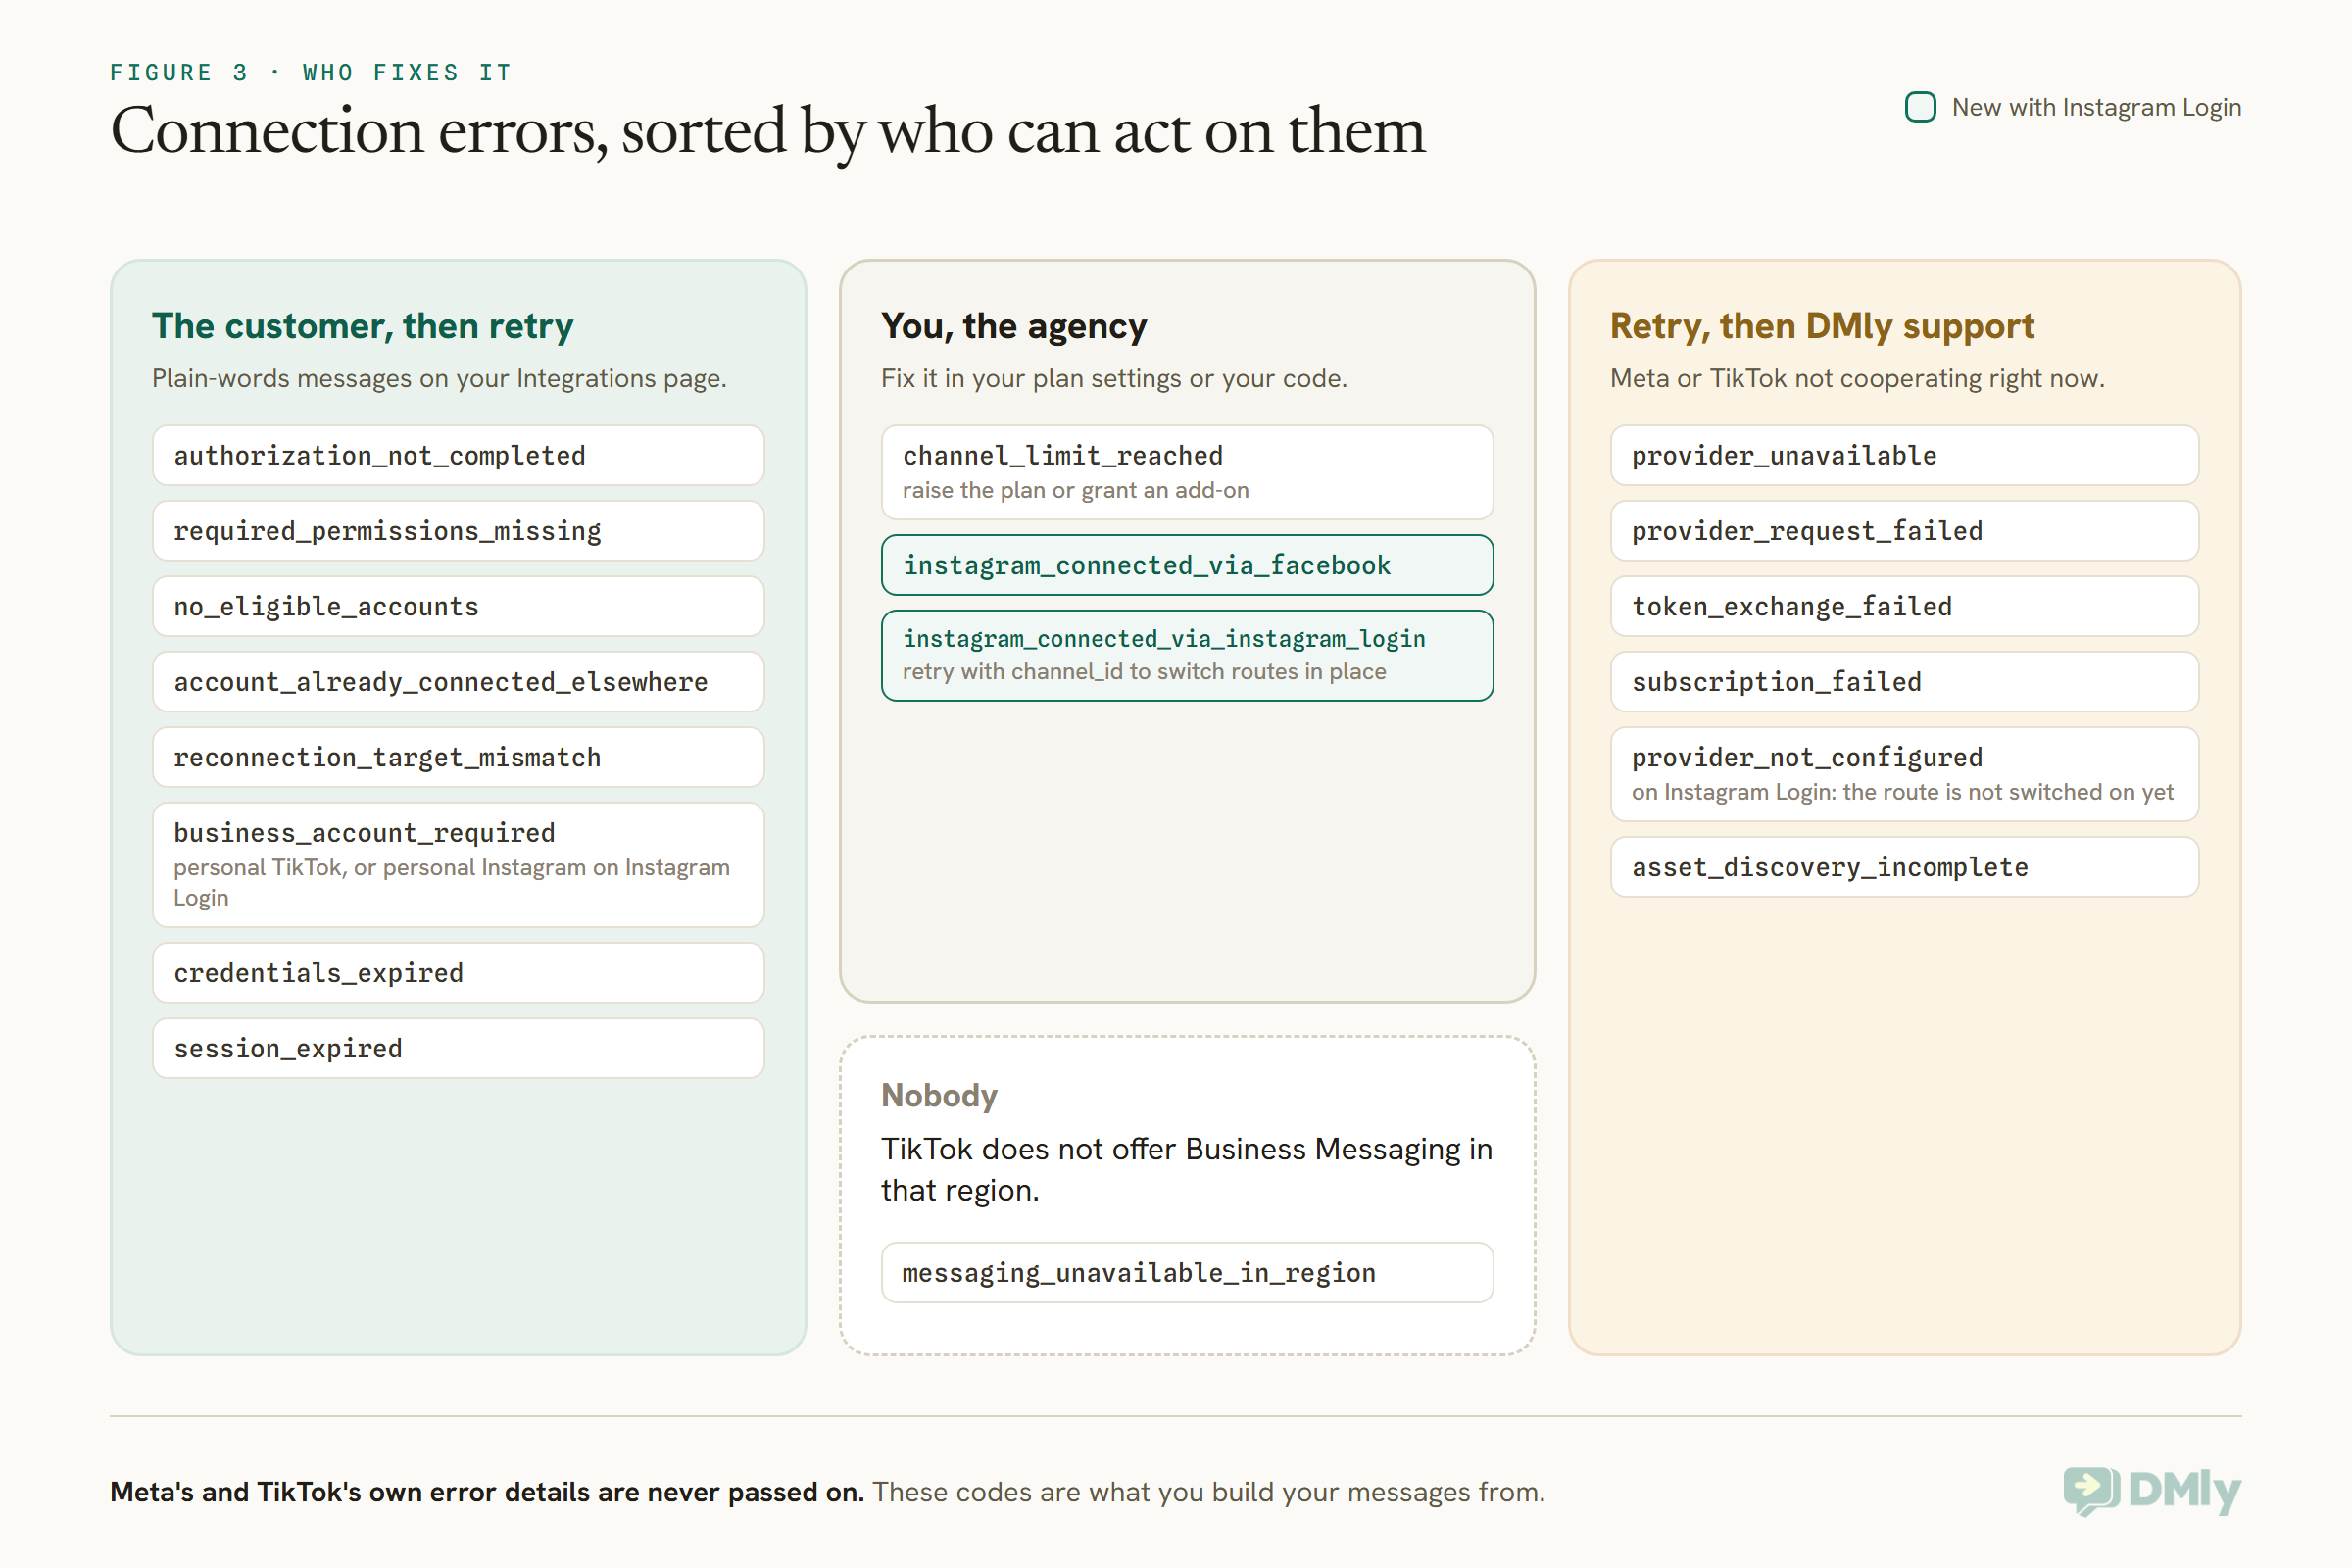Click 'personal TikTok, or personal Instagram' note
This screenshot has height=1568, width=2352.
(451, 882)
